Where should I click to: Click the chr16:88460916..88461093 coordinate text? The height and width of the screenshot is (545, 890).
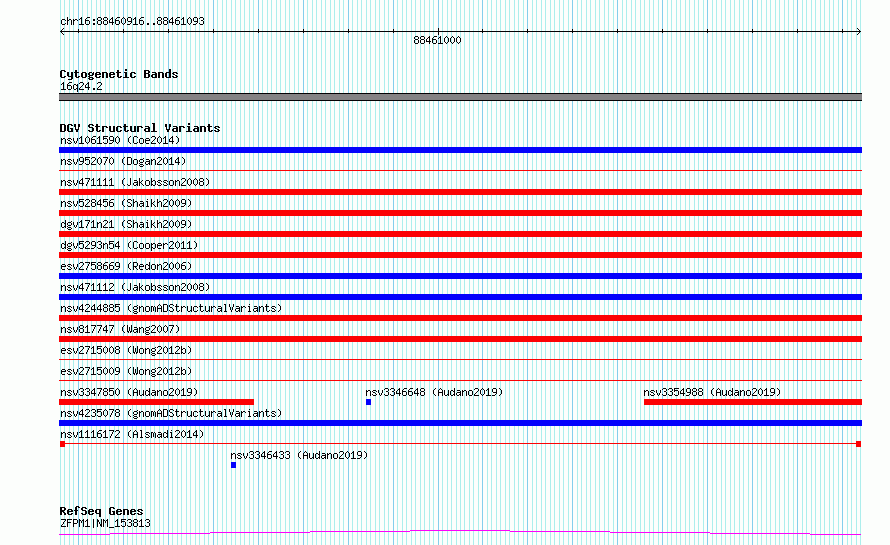pyautogui.click(x=132, y=21)
